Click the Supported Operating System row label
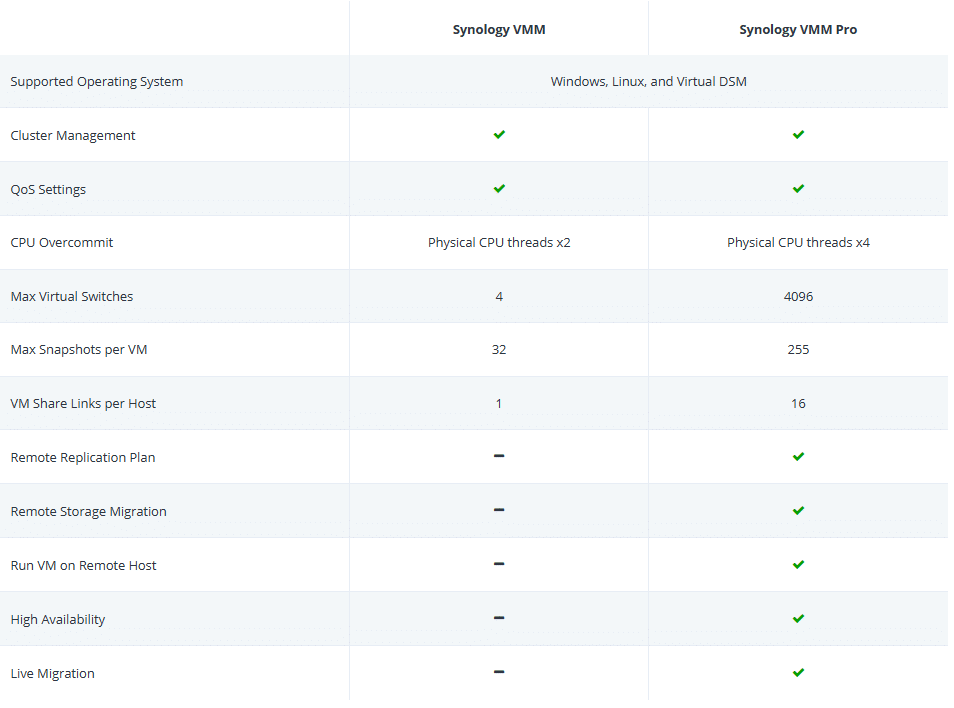Image resolution: width=954 pixels, height=708 pixels. click(x=97, y=82)
